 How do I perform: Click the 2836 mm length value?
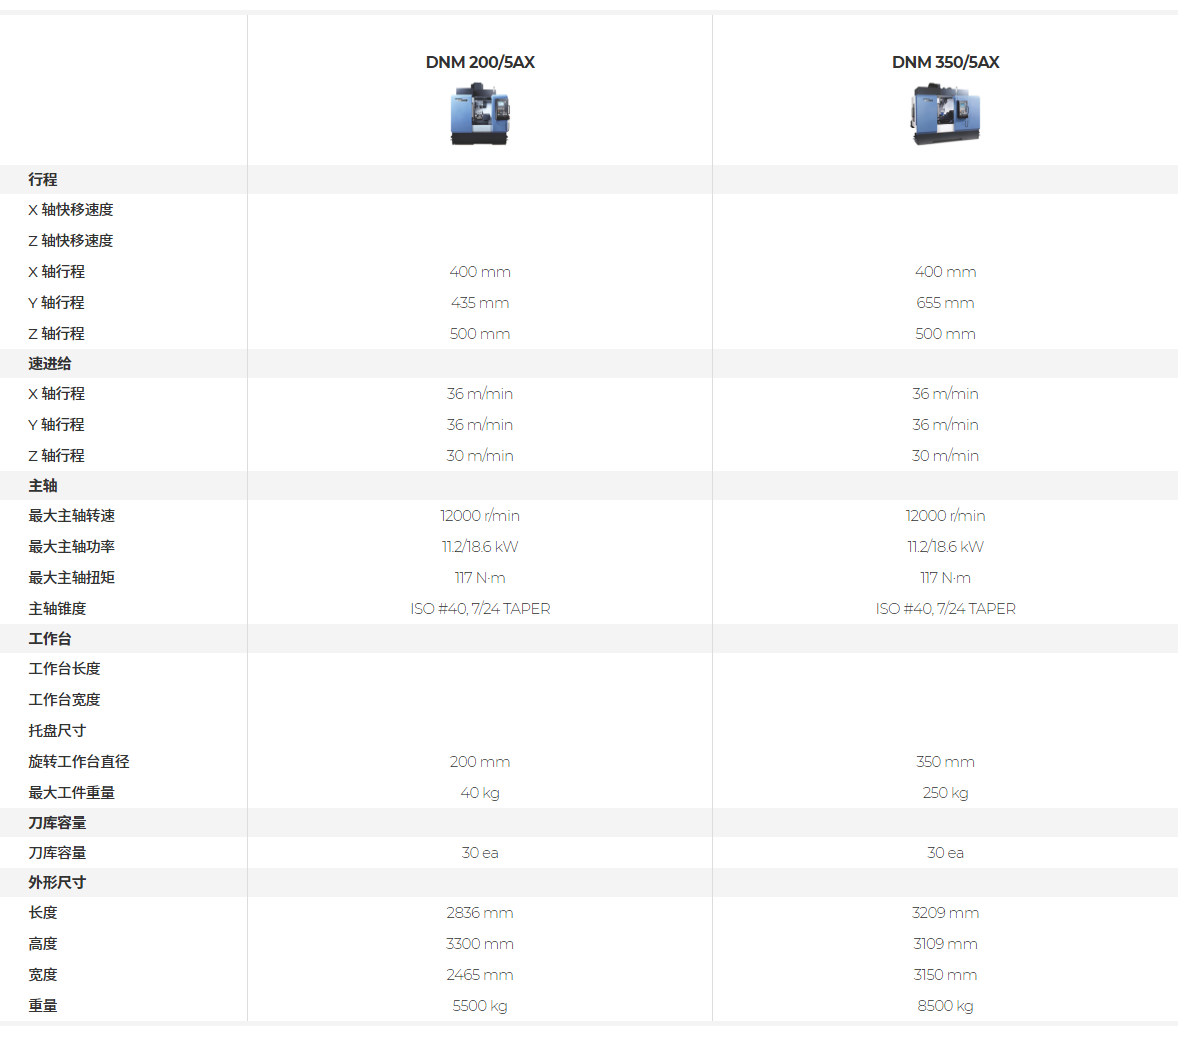(480, 913)
